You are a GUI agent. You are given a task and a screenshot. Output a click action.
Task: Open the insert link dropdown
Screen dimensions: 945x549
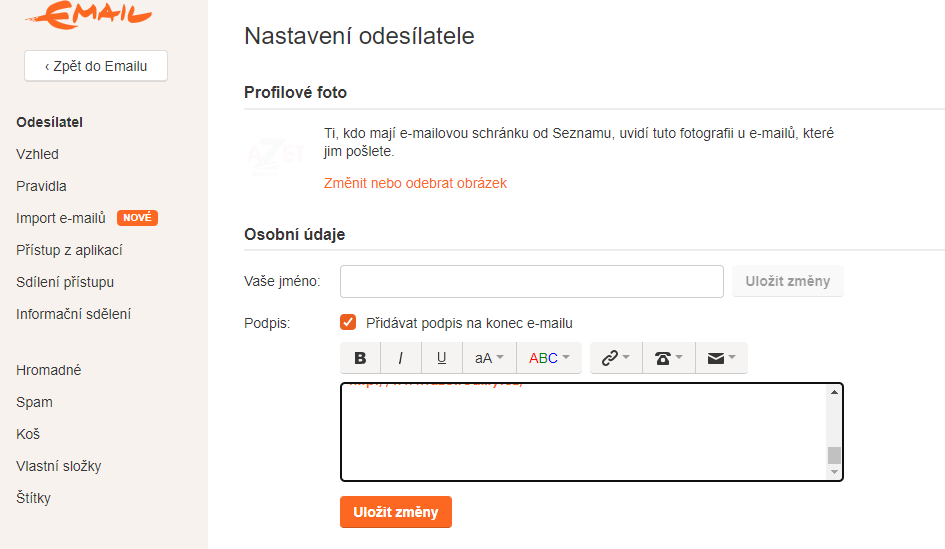[615, 358]
